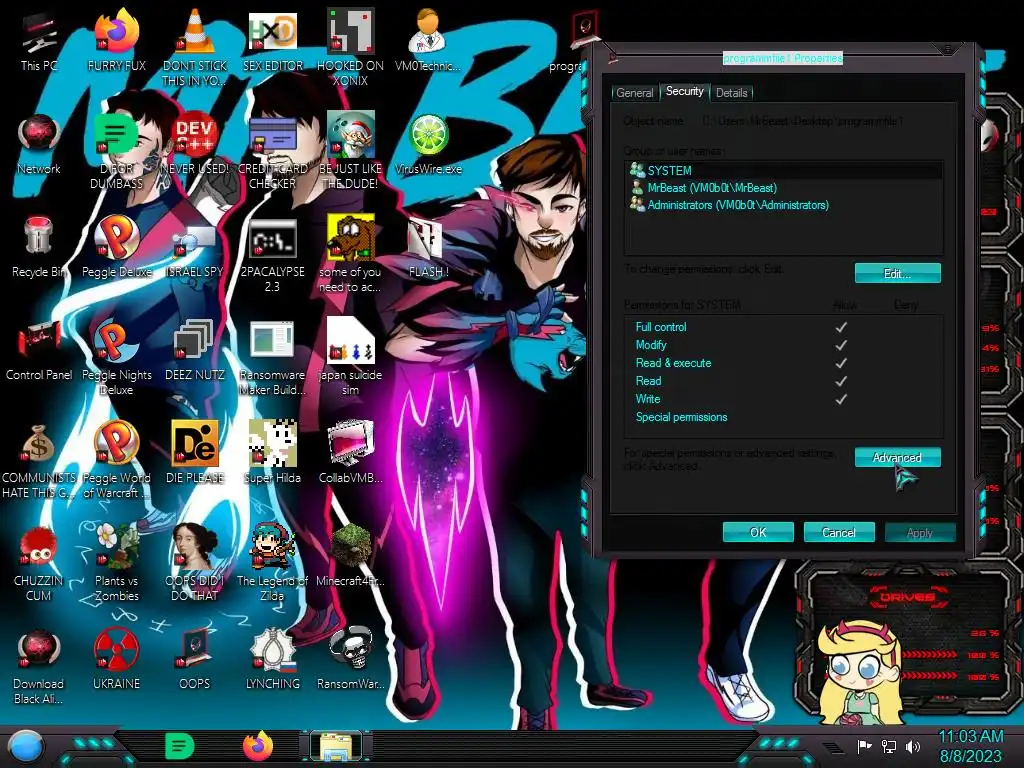The image size is (1024, 768).
Task: Select SYSTEM in the user names list
Action: (784, 170)
